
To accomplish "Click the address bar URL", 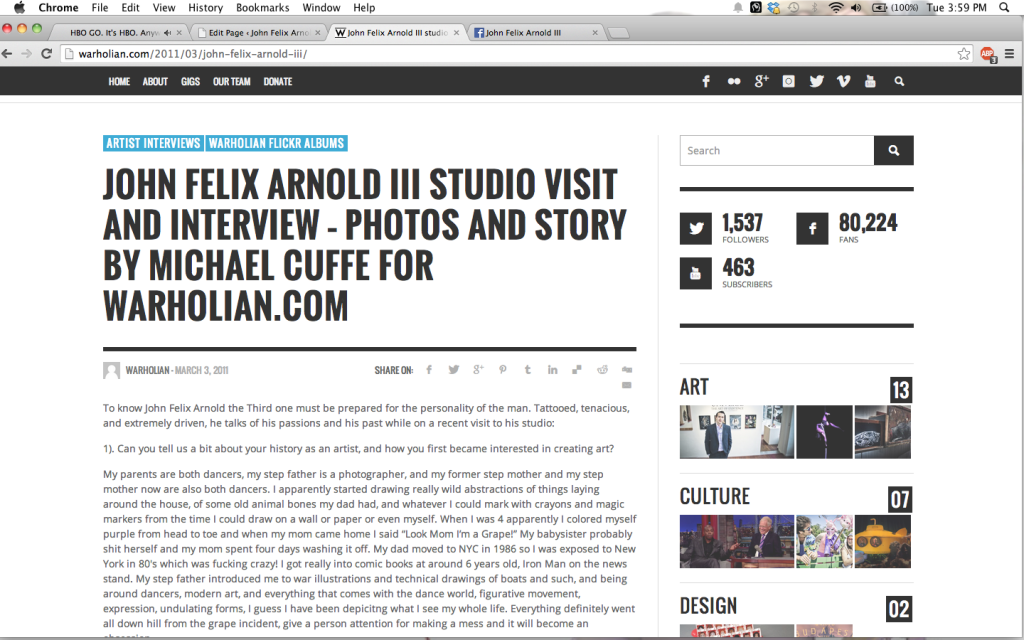I will [193, 54].
